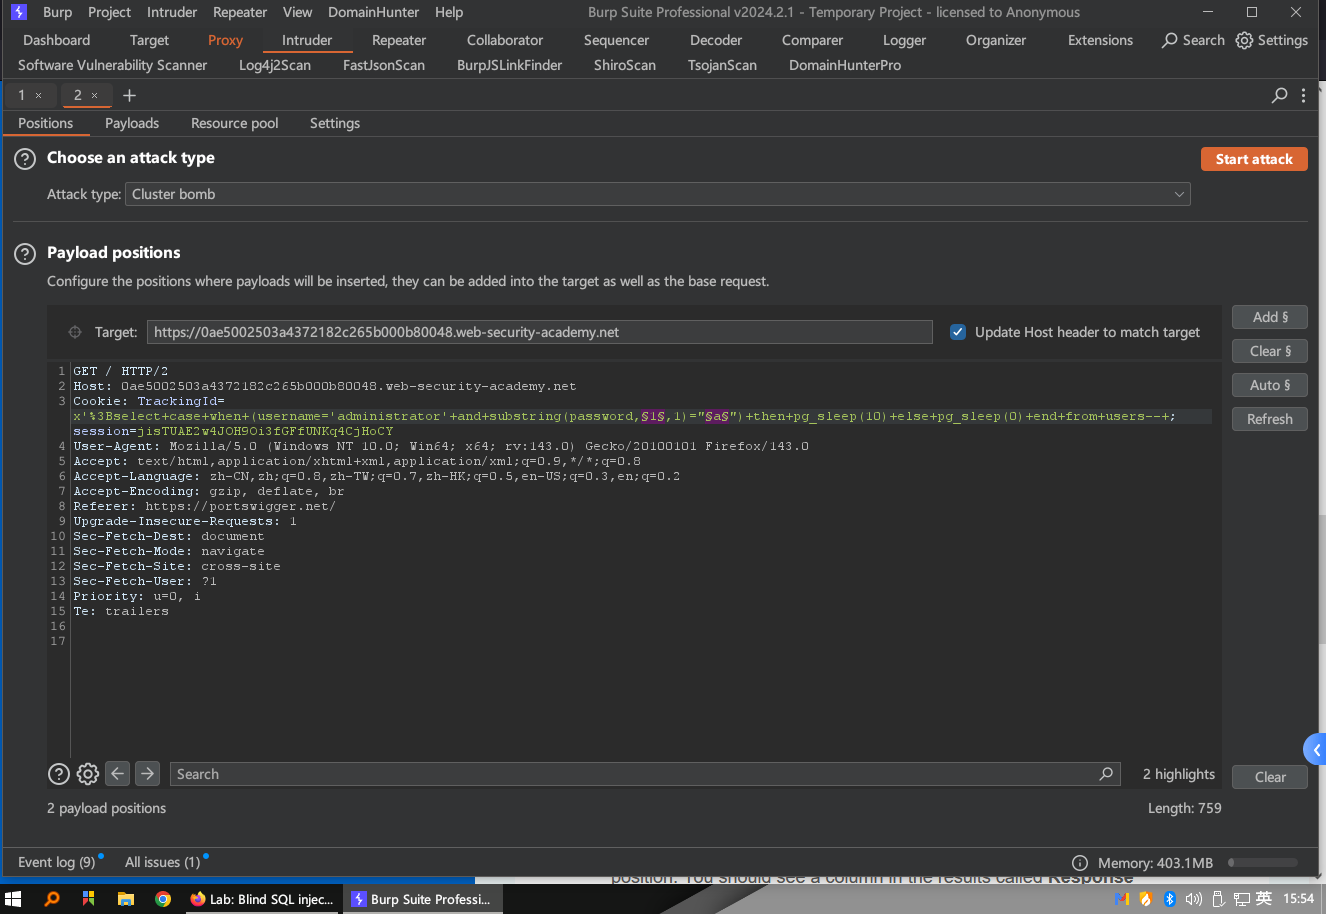Open help for Payload positions
The width and height of the screenshot is (1326, 914).
click(25, 254)
